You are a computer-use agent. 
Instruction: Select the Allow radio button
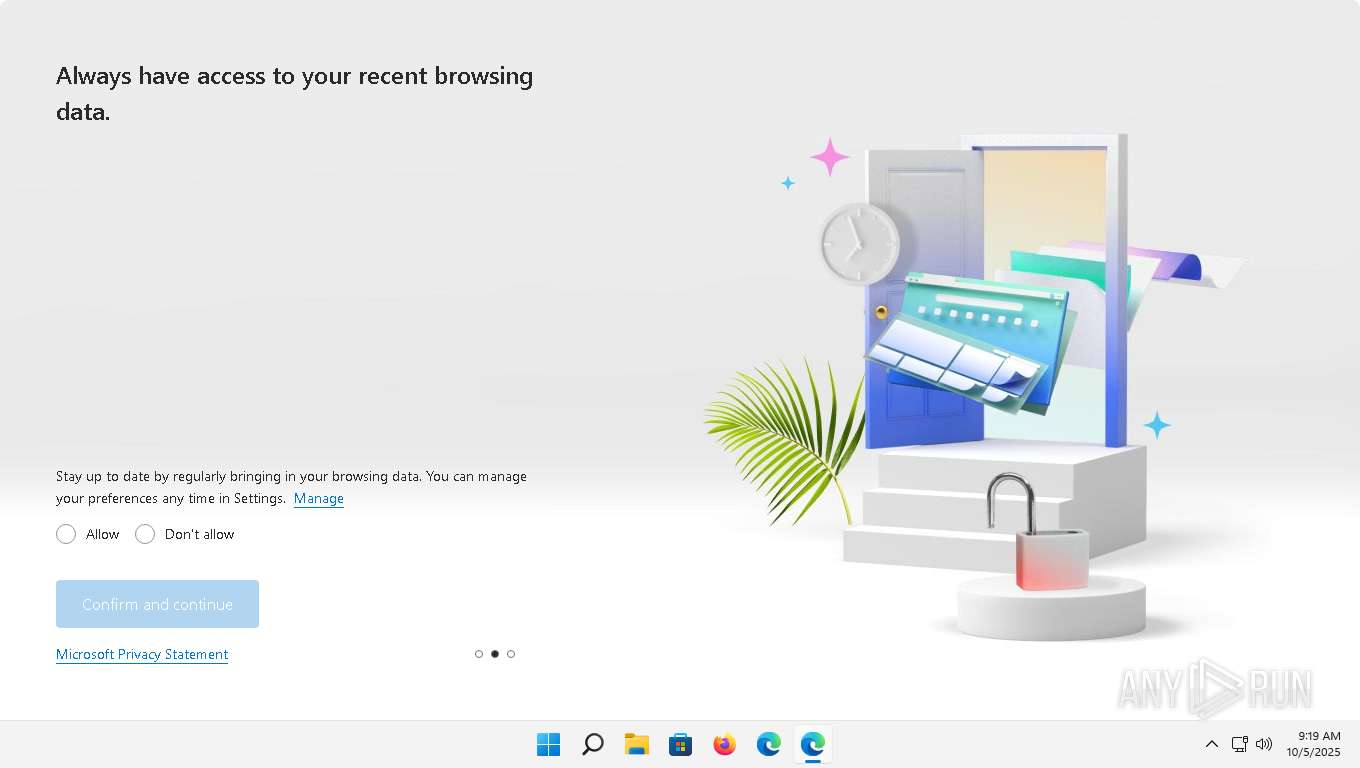[66, 534]
